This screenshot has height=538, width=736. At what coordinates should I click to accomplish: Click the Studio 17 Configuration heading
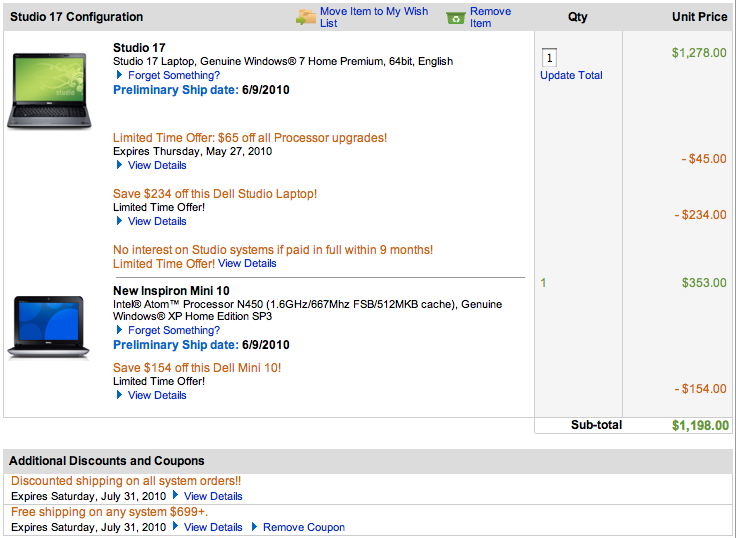pos(77,17)
